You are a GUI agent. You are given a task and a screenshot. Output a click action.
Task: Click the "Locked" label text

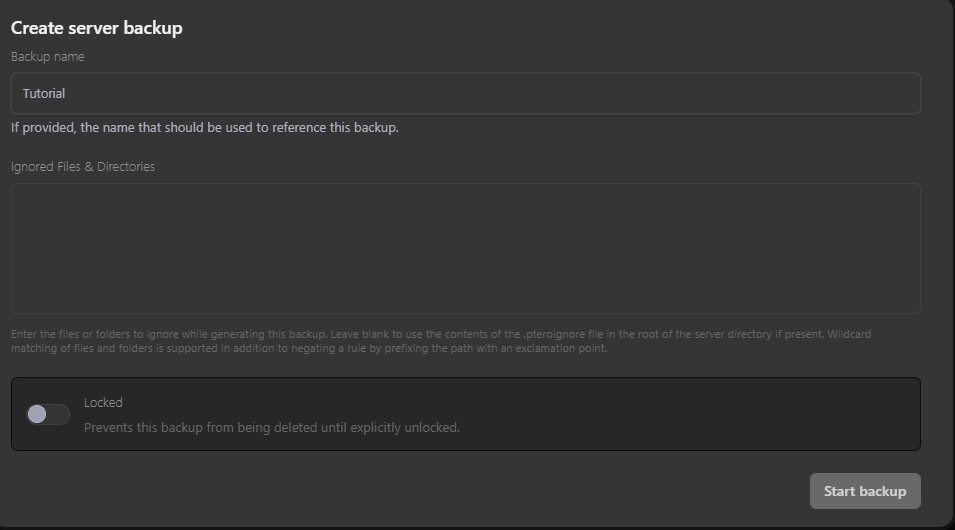103,402
